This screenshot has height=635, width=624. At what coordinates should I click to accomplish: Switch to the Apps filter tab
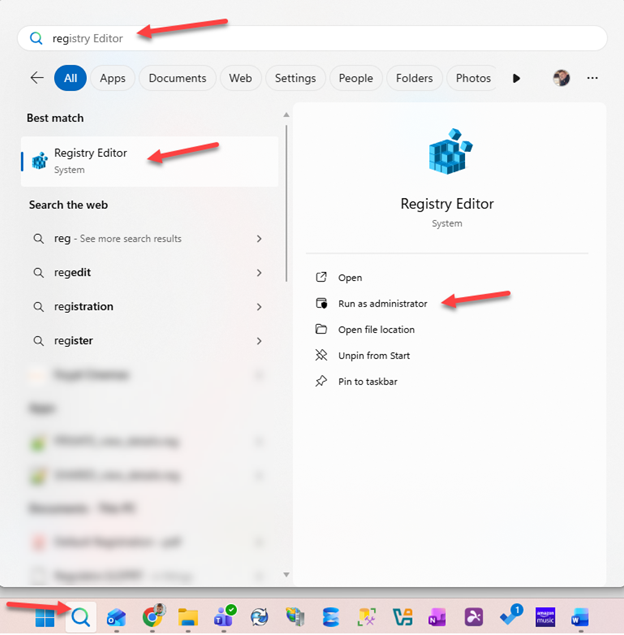pyautogui.click(x=113, y=78)
